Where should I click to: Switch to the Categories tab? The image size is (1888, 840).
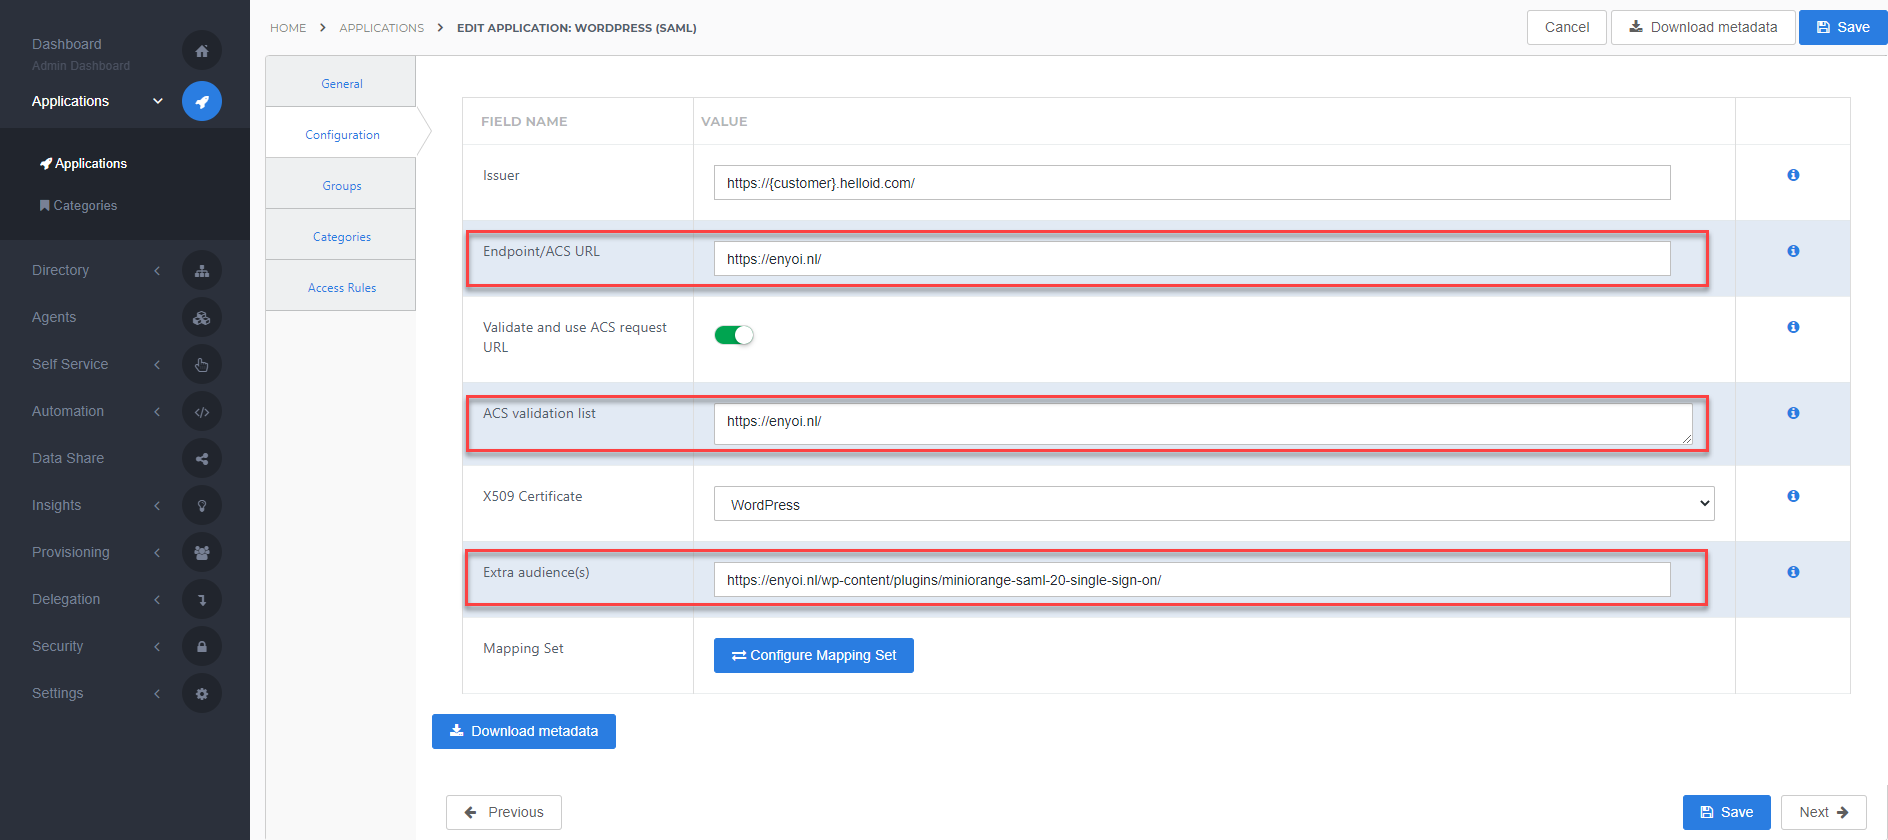pyautogui.click(x=341, y=235)
